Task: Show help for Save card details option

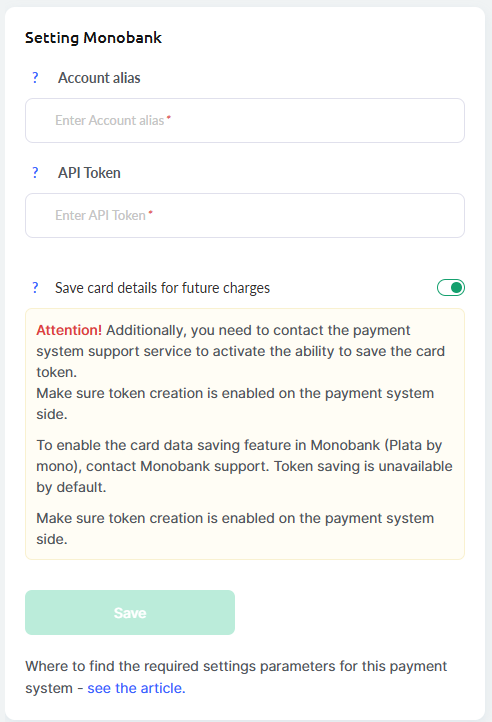Action: 35,288
